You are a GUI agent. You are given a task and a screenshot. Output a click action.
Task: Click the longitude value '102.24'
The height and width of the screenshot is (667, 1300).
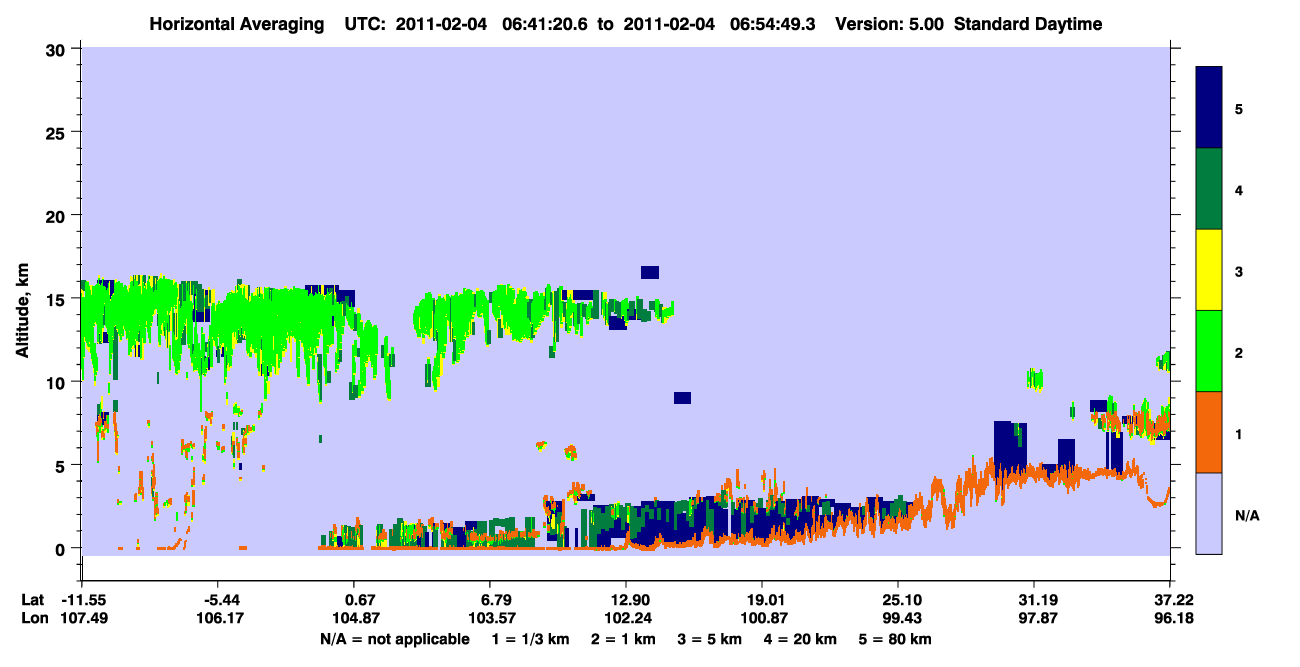pos(626,618)
